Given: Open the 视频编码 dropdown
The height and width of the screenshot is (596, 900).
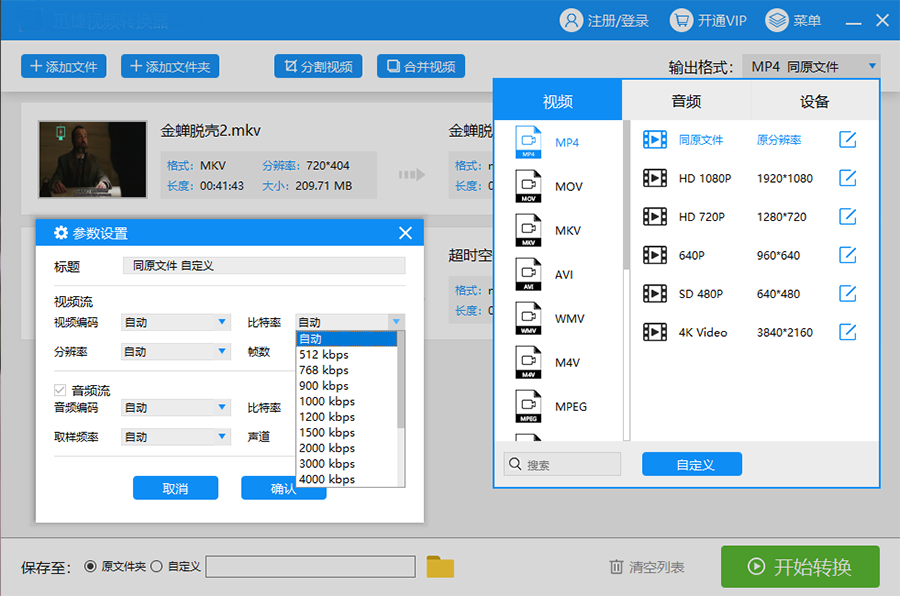Looking at the screenshot, I should (176, 322).
